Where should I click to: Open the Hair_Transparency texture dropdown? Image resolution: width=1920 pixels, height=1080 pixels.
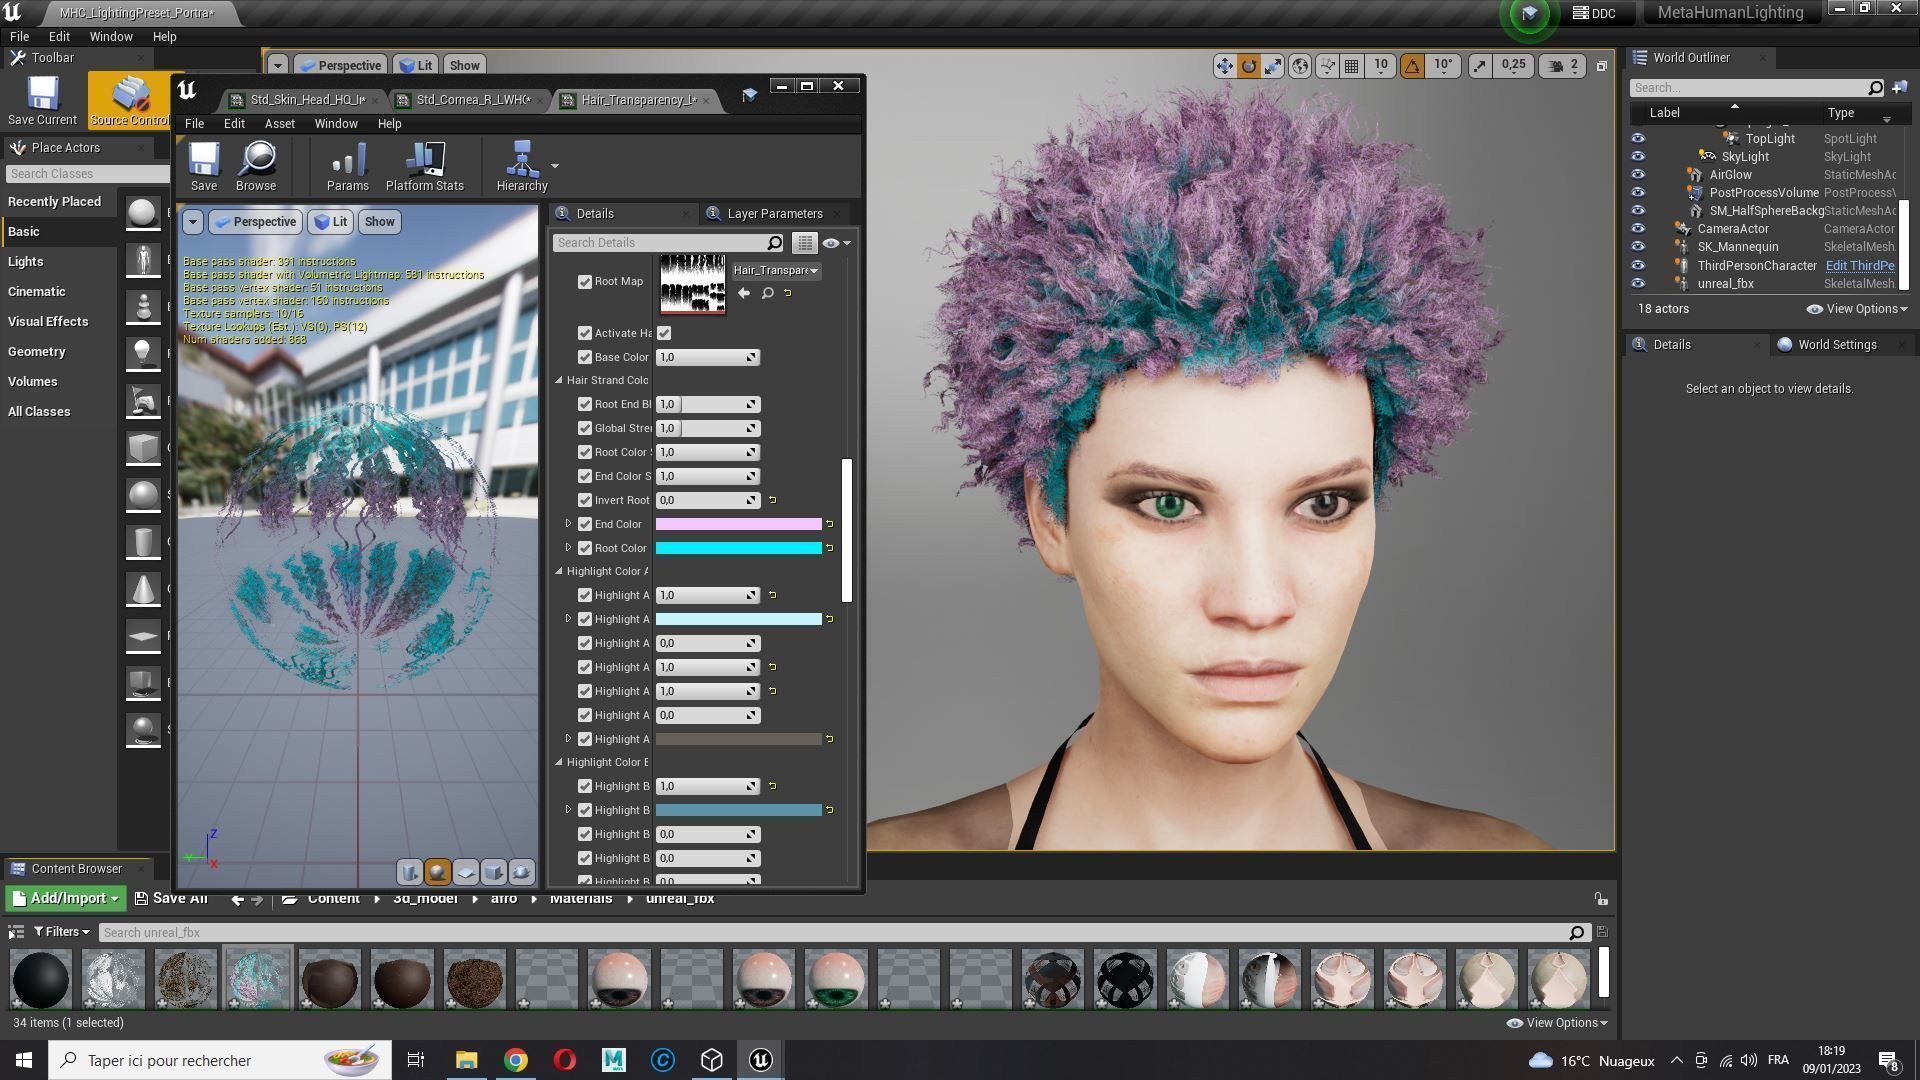pos(776,270)
